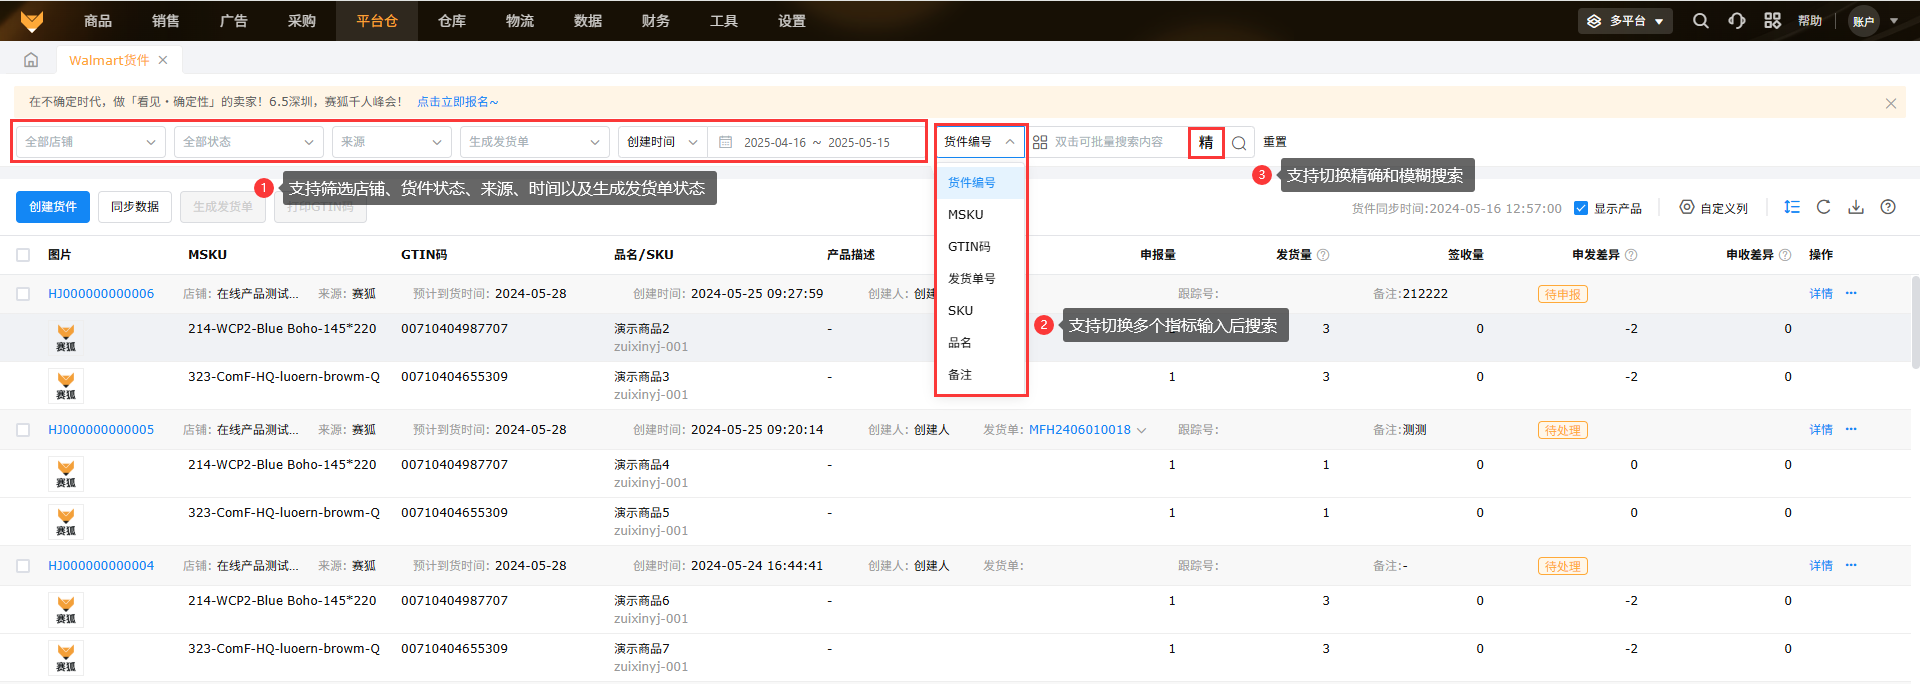Click the download export icon

[x=1856, y=207]
